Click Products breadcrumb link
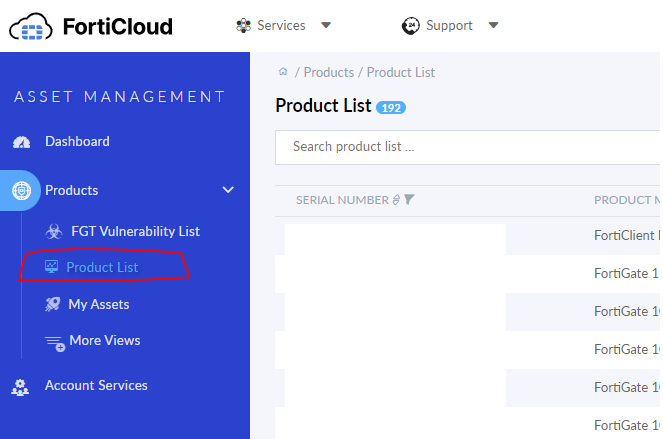Screen dimensions: 663x439 click(x=329, y=72)
